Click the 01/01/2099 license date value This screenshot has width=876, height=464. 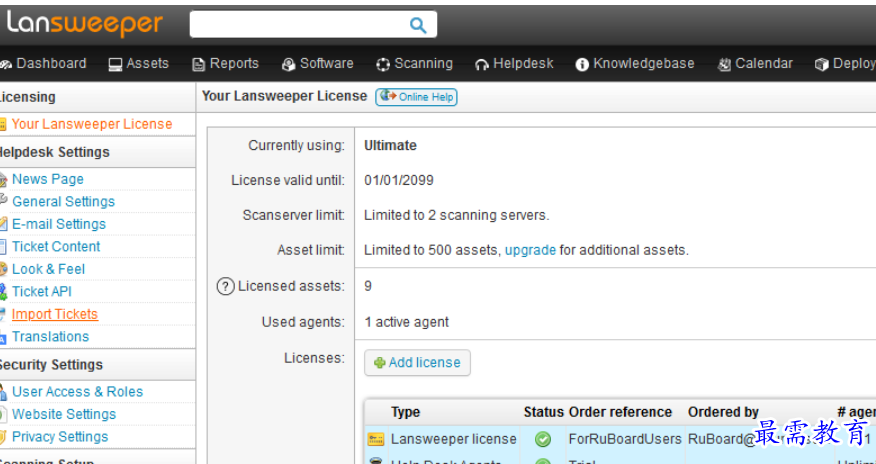point(399,180)
